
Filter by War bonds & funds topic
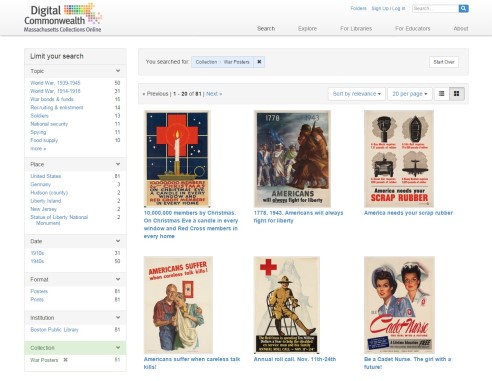coord(52,99)
